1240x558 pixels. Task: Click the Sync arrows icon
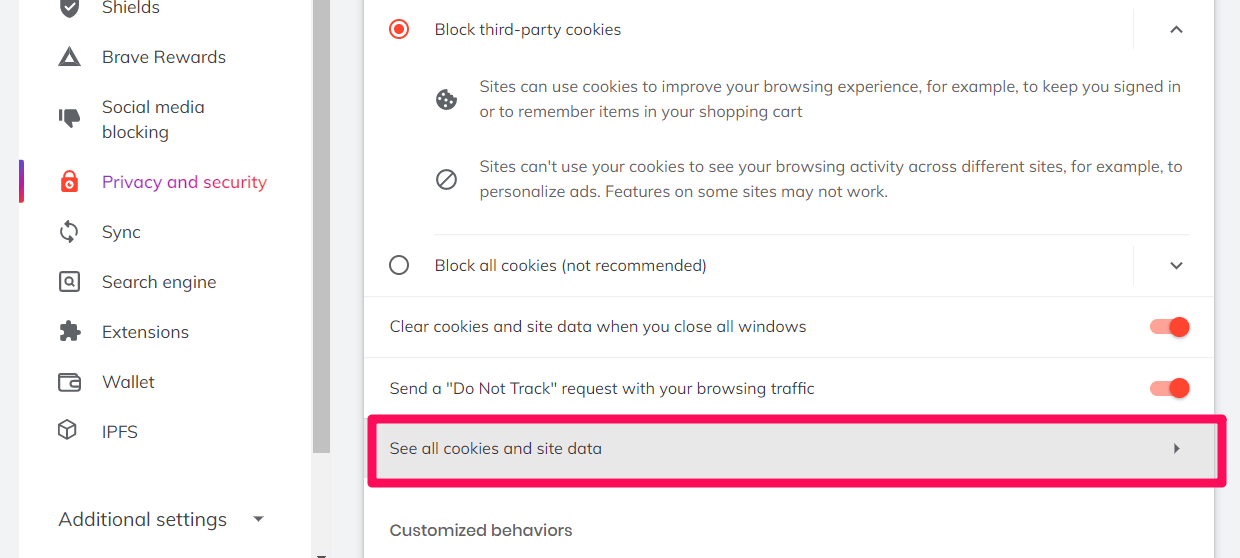[x=69, y=232]
